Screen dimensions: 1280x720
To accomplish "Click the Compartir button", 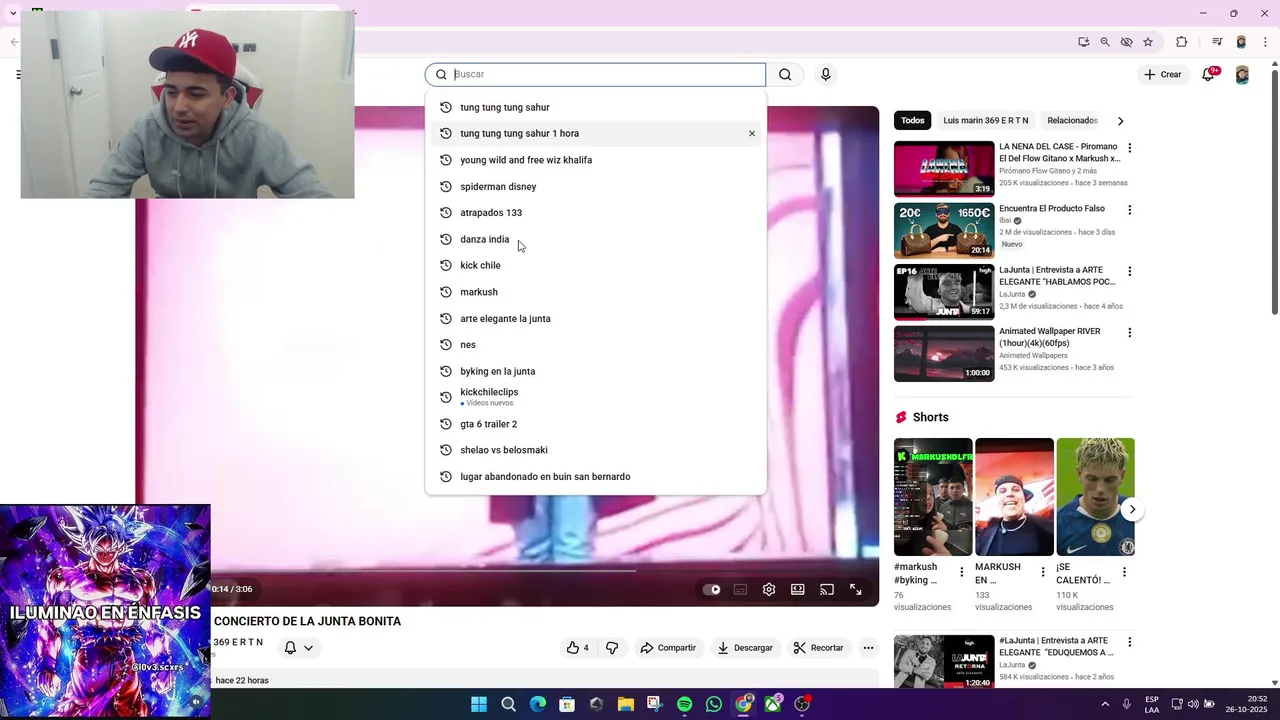I will click(x=668, y=648).
